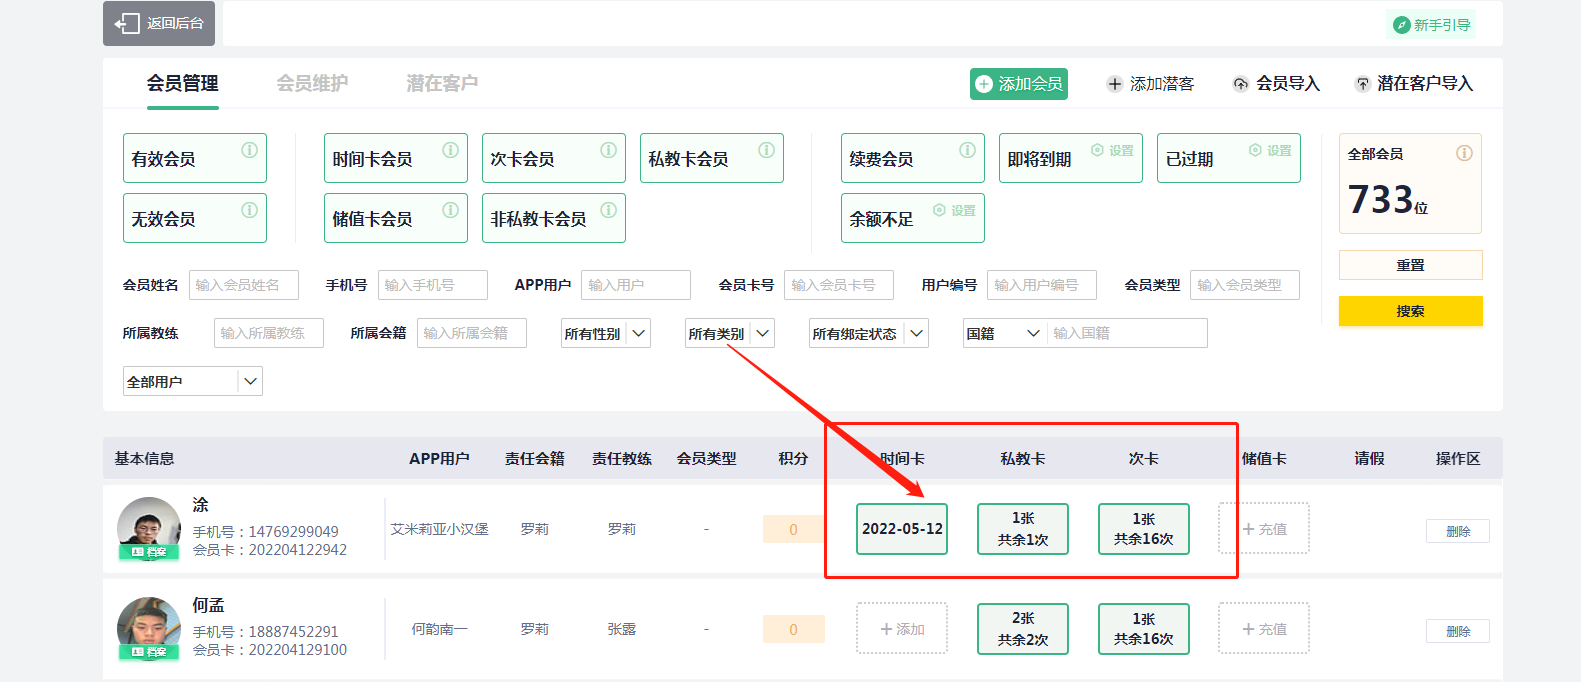
Task: Click the yellow 搜索 button
Action: (1410, 311)
